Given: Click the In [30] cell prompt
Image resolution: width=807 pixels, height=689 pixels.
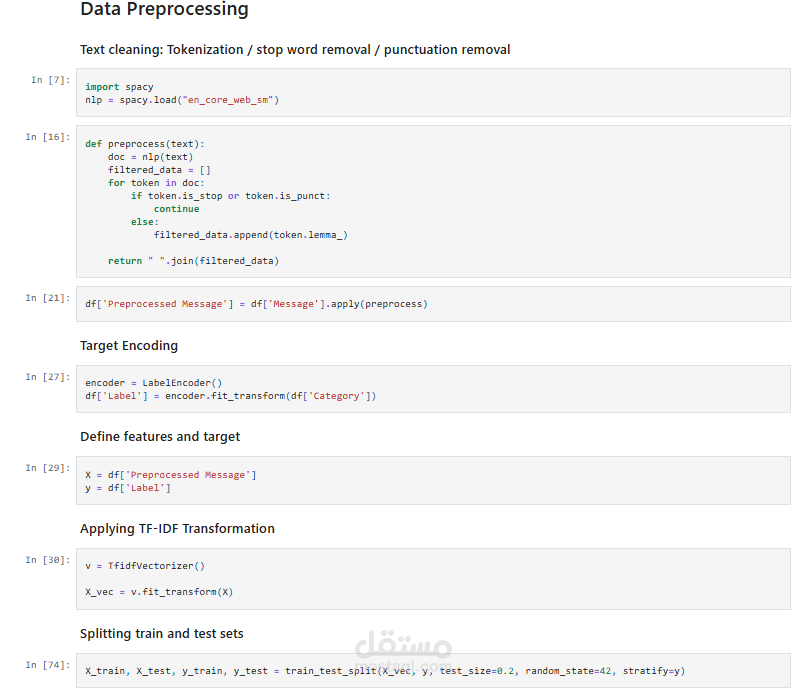Looking at the screenshot, I should pyautogui.click(x=47, y=560).
